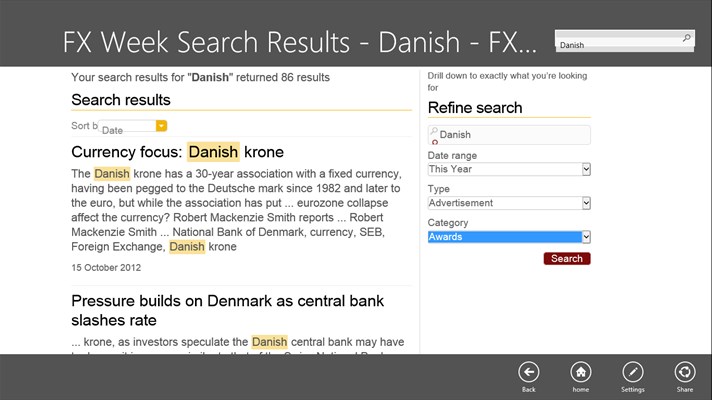Click search icon in Refine search field
712x400 pixels.
[434, 132]
